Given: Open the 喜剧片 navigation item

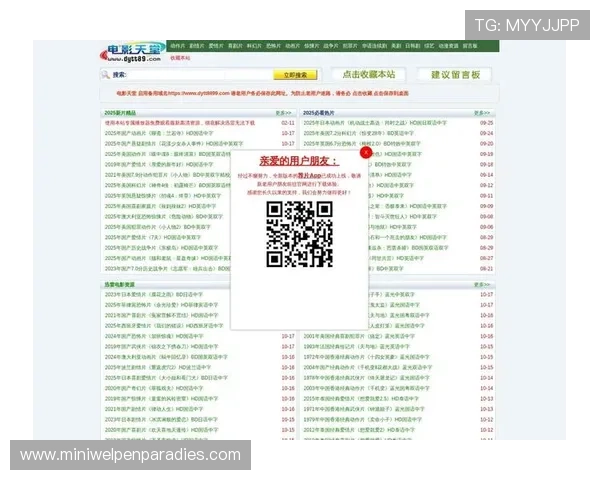Looking at the screenshot, I should [235, 46].
